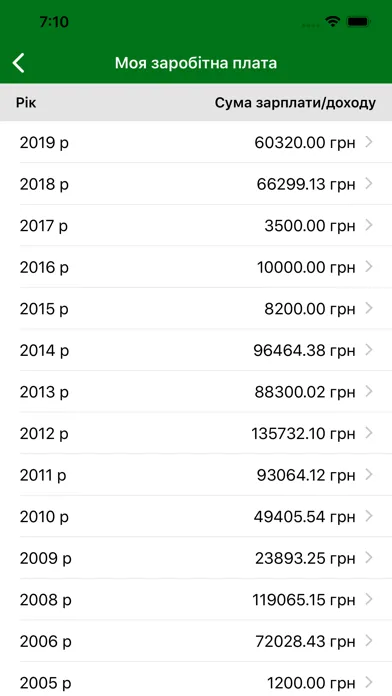Click chevron beside 3500.00 грн

point(369,225)
